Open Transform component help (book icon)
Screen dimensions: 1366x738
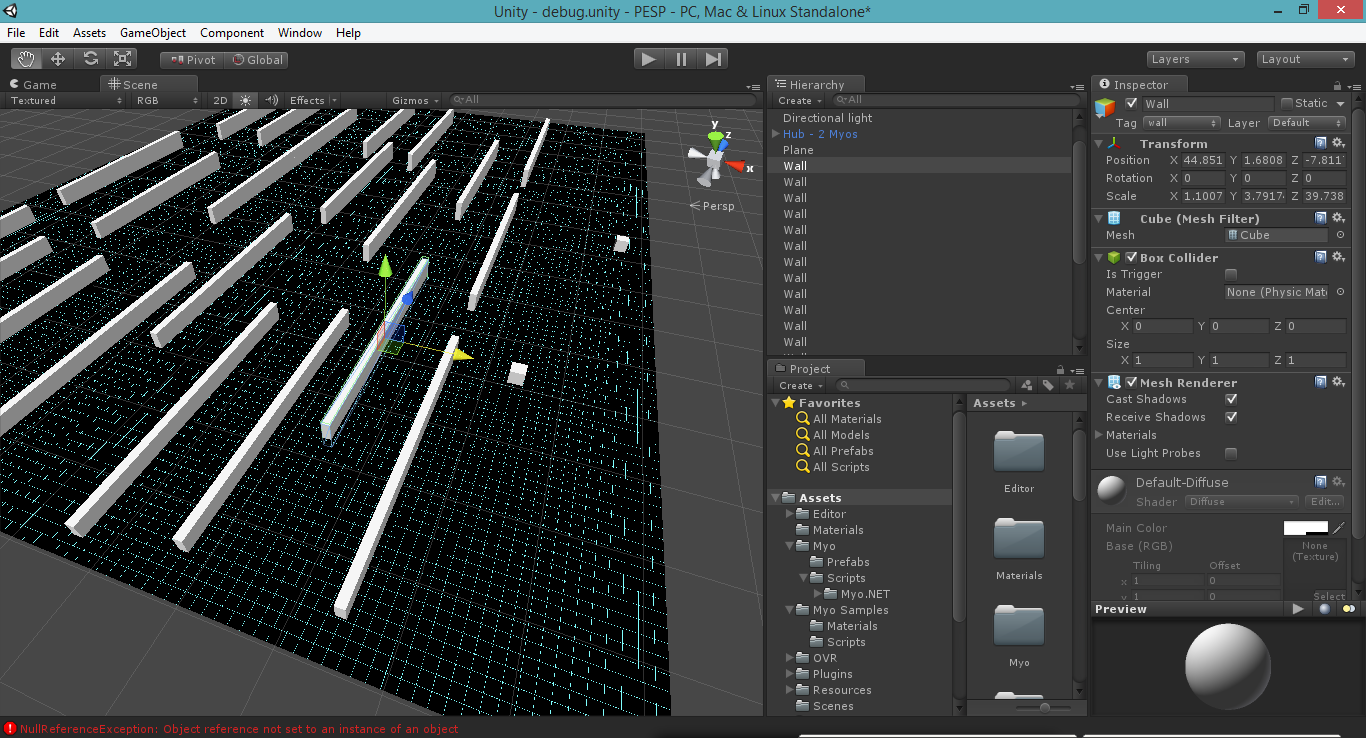coord(1321,143)
